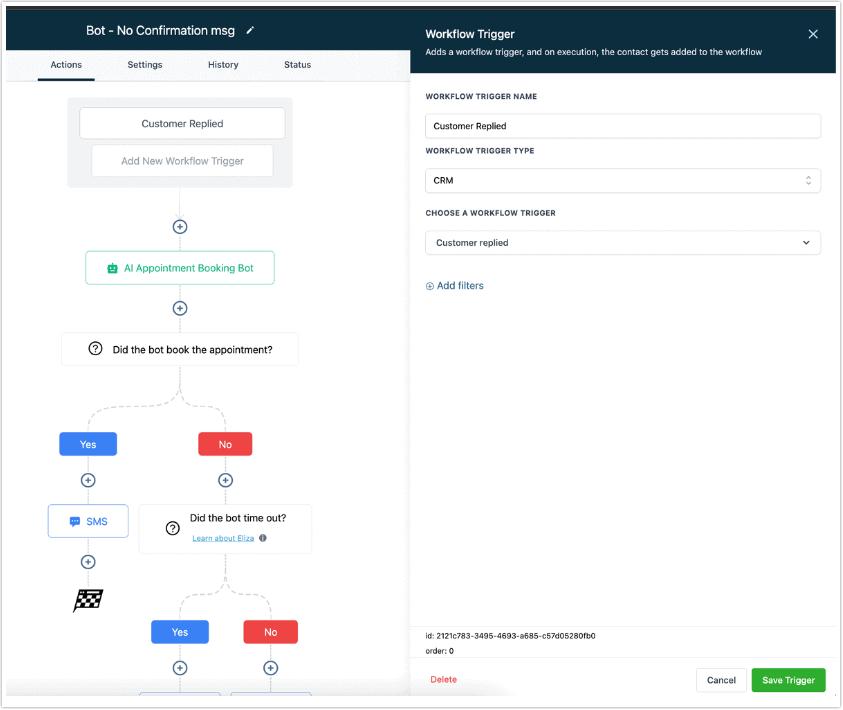Screen dimensions: 843x710
Task: Click the info icon beside Learn about Eliza
Action: 263,538
